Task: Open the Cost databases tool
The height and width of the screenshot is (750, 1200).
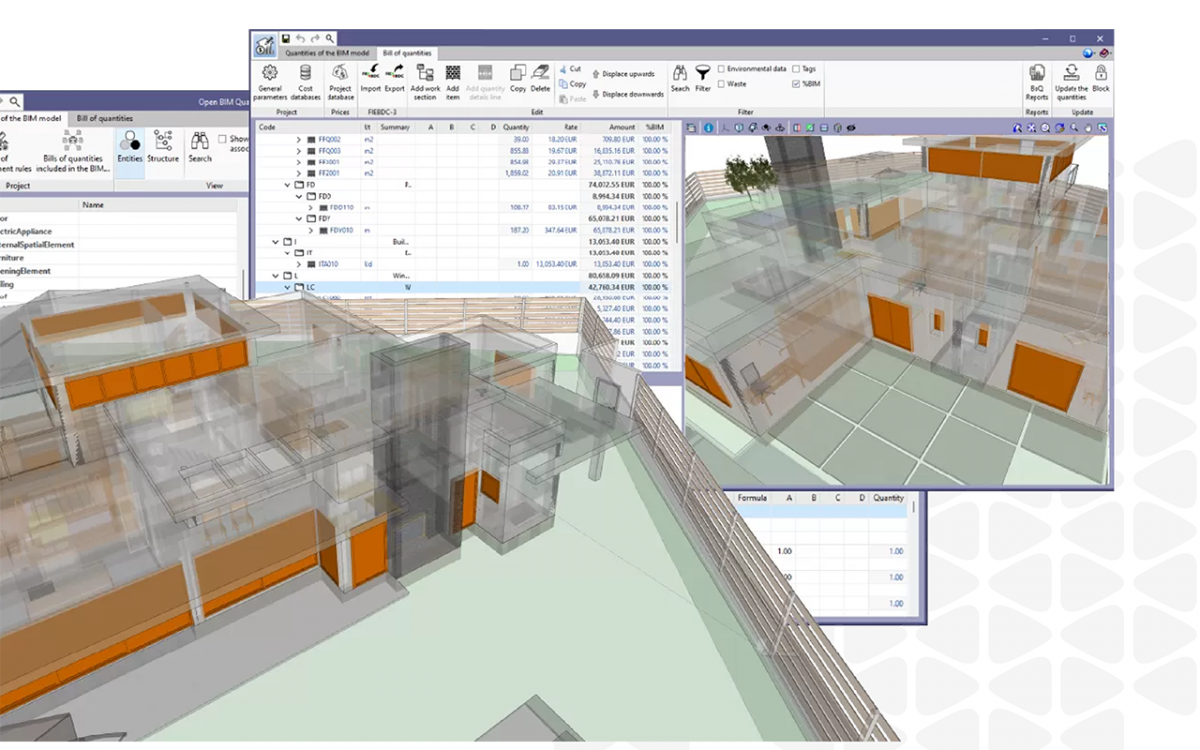Action: pyautogui.click(x=305, y=81)
